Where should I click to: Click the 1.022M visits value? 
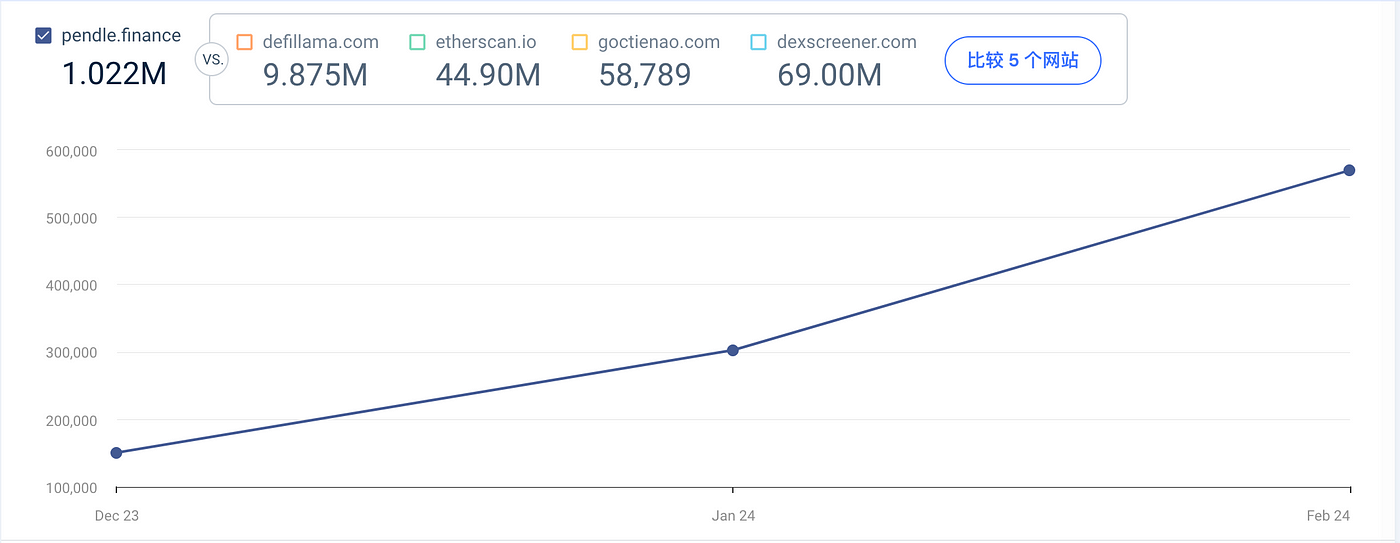point(114,73)
